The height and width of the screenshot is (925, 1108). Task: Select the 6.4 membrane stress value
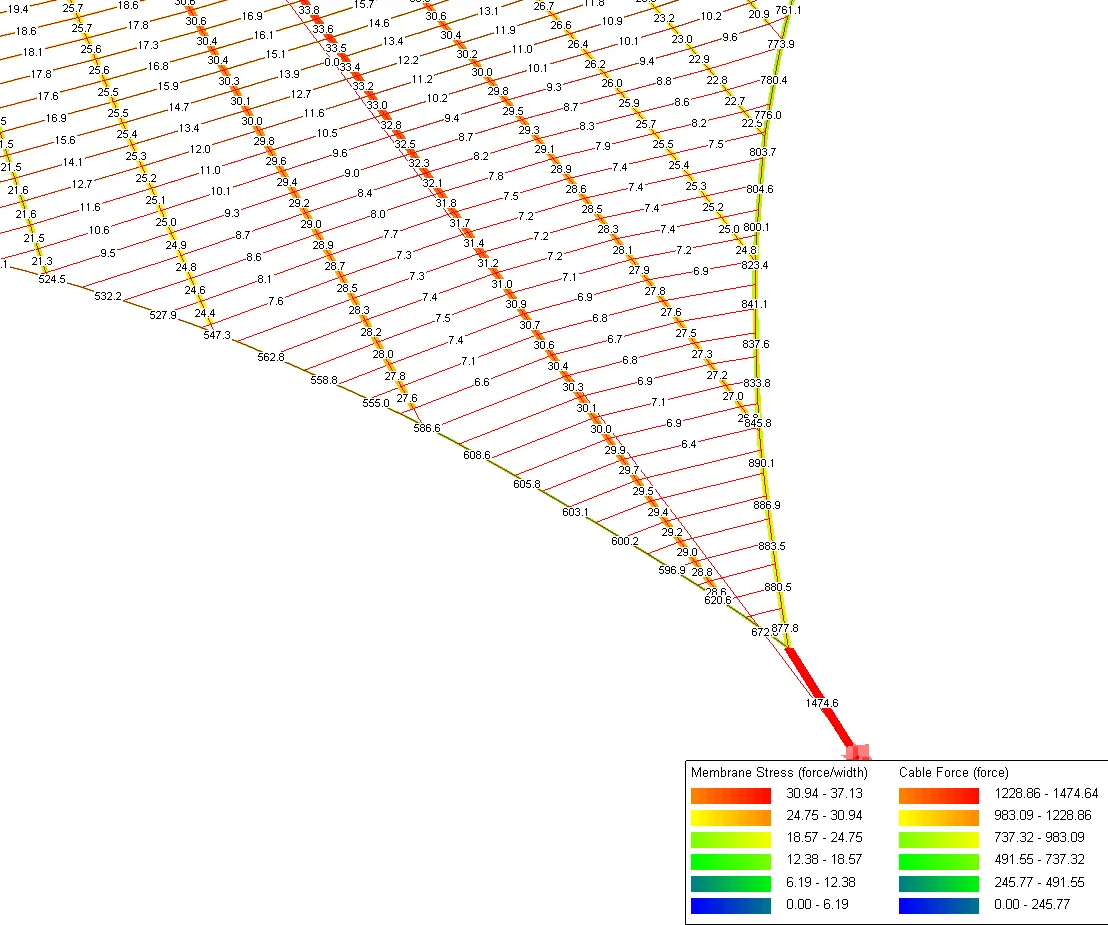pyautogui.click(x=688, y=444)
